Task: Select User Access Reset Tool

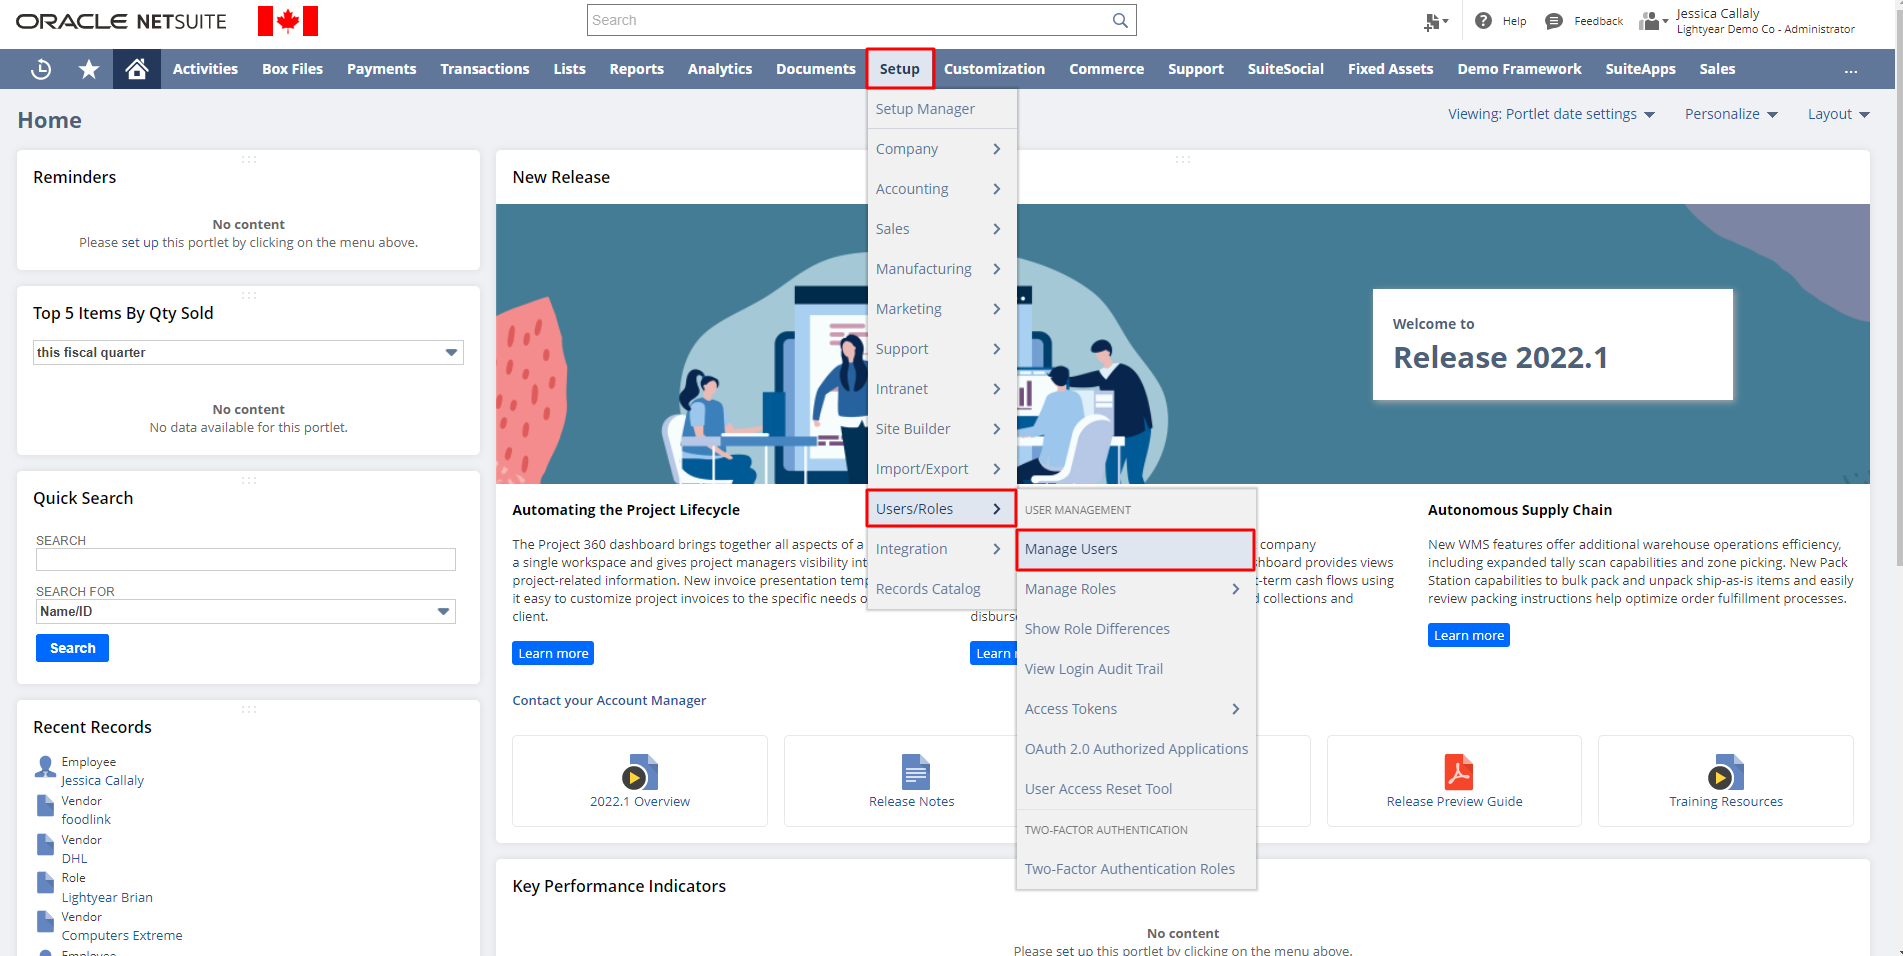Action: pos(1098,789)
